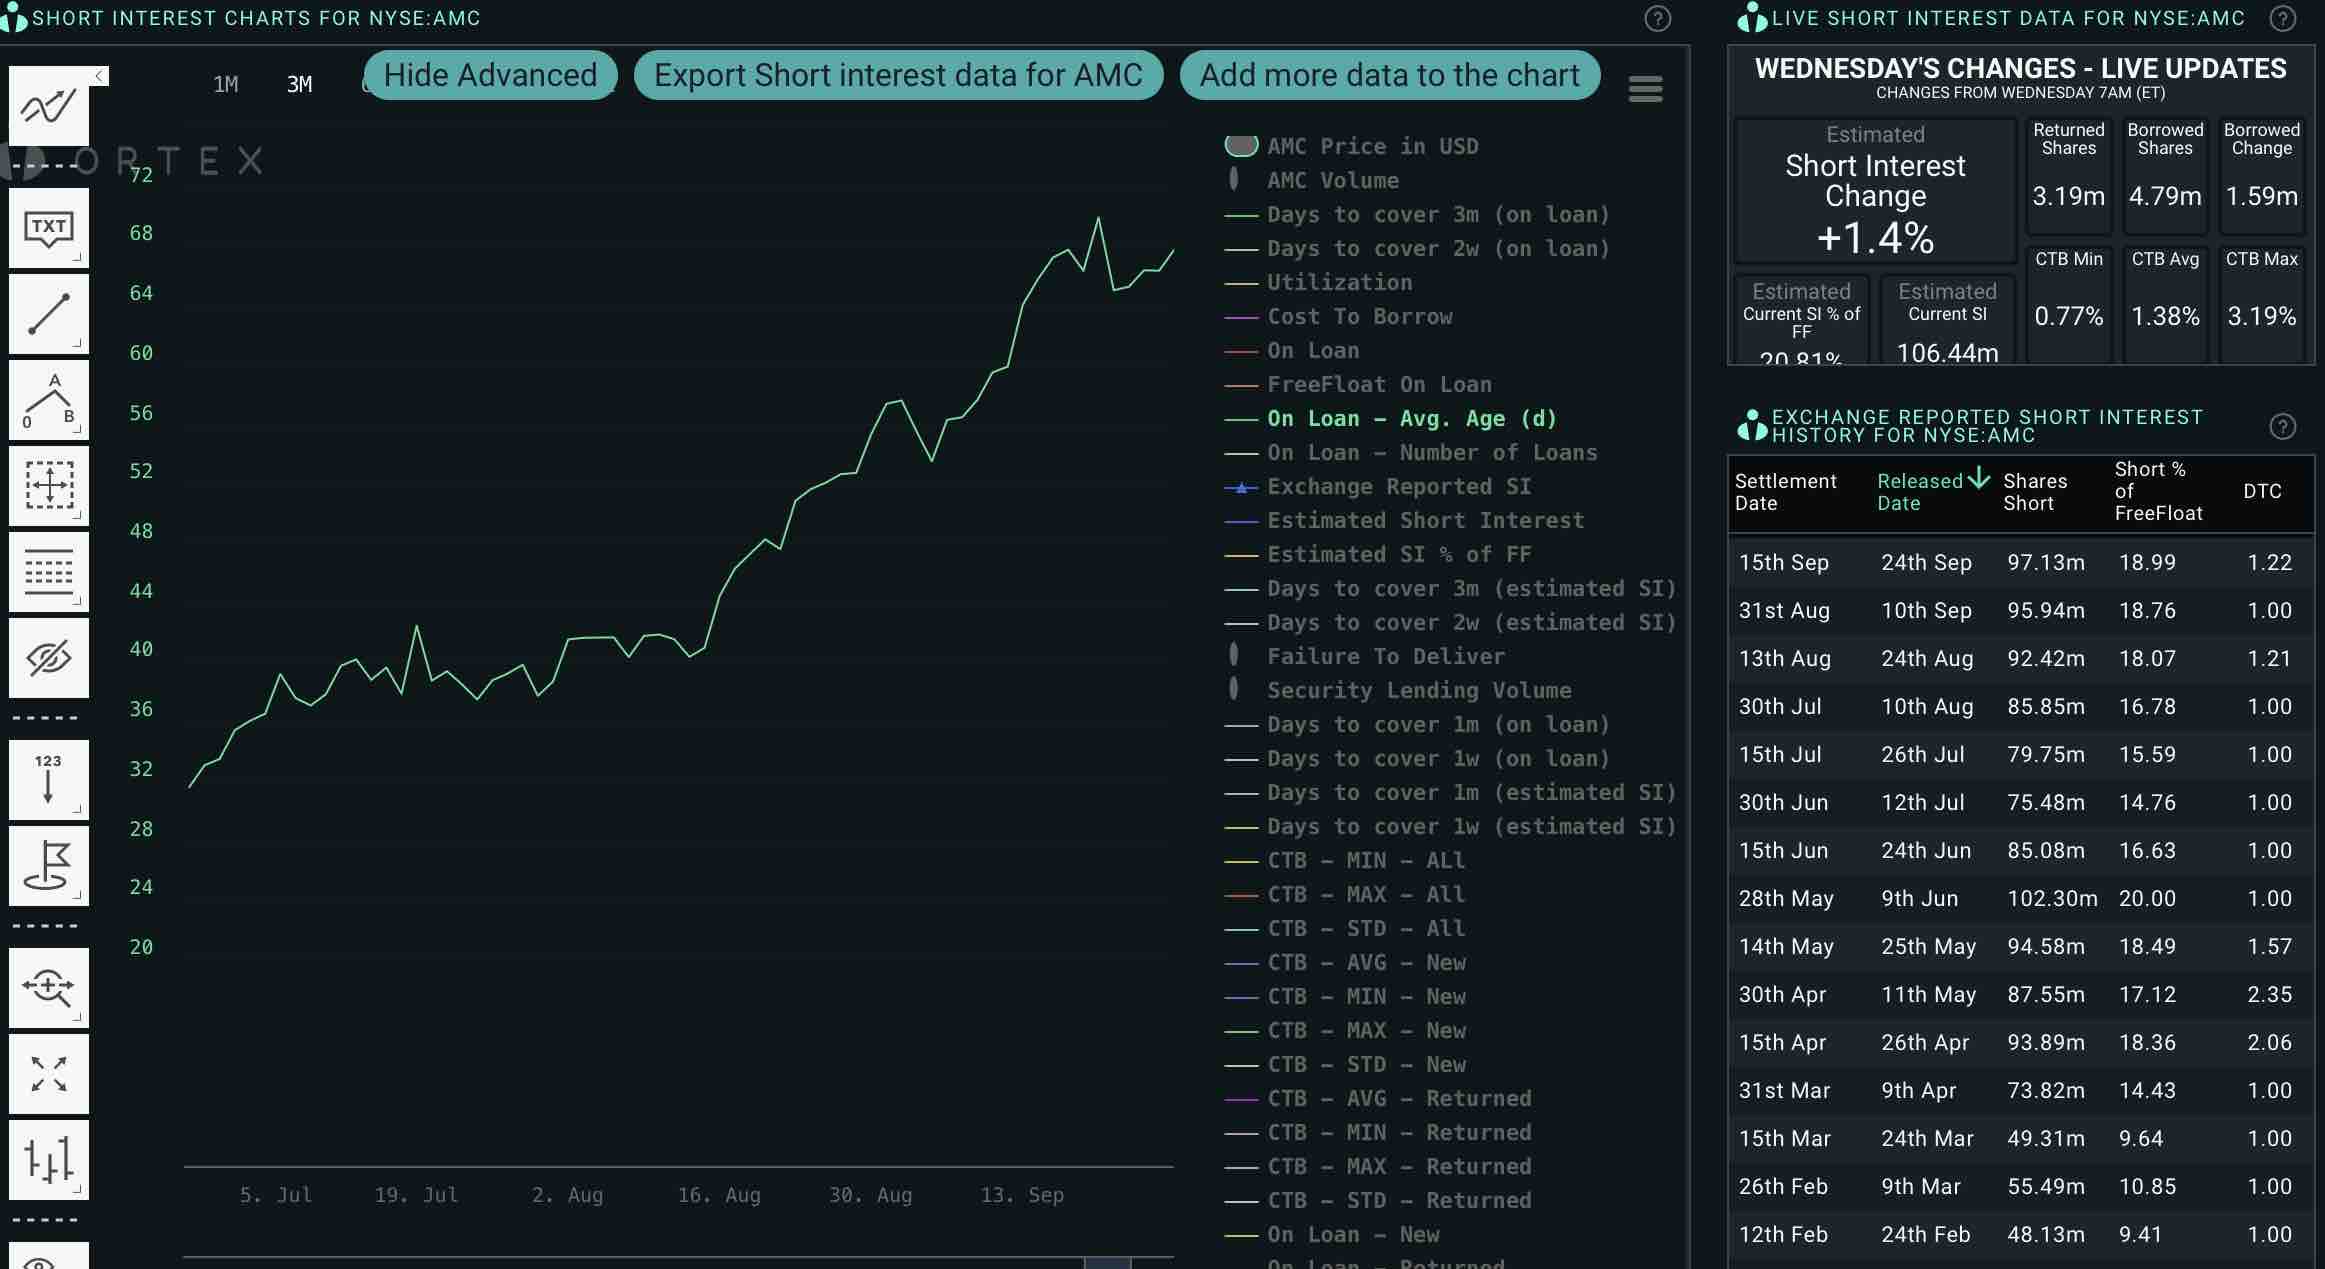Click Add more data to the chart

click(x=1389, y=75)
